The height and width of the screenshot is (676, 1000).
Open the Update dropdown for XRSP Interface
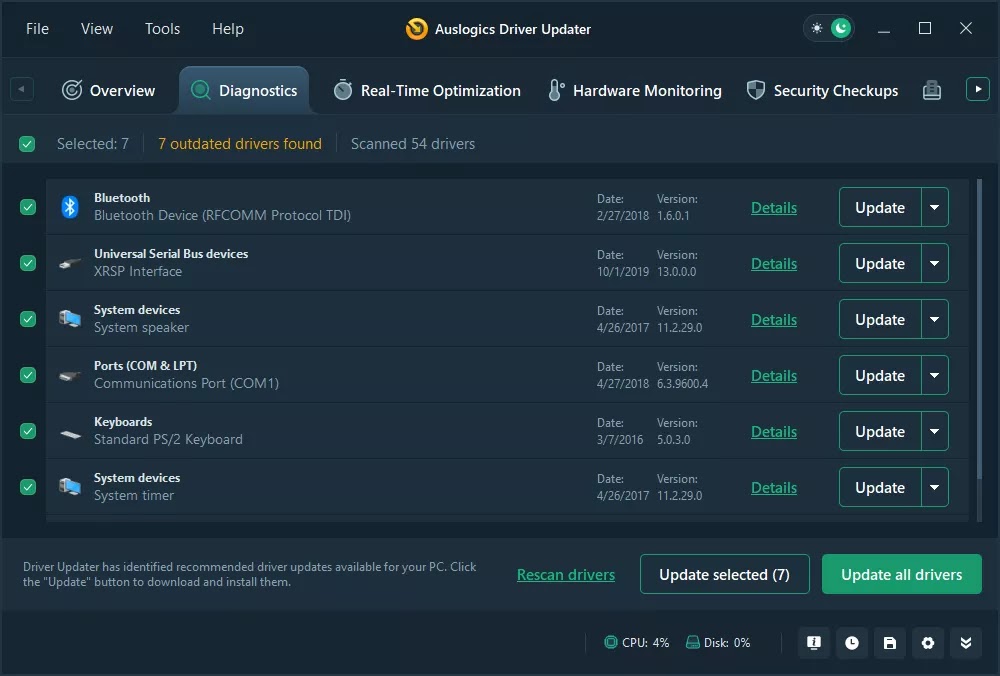pyautogui.click(x=934, y=263)
